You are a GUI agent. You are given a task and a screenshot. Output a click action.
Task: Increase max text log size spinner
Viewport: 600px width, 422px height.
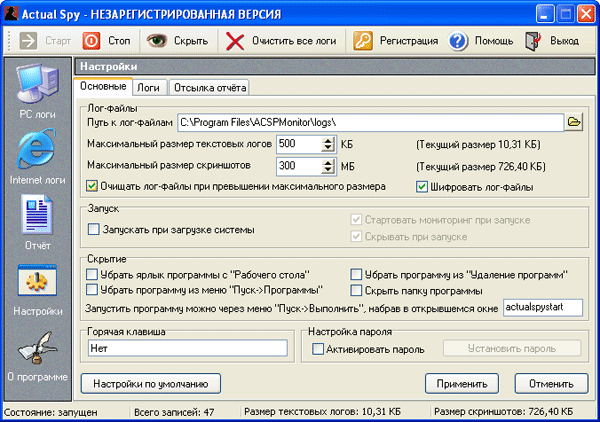[328, 139]
